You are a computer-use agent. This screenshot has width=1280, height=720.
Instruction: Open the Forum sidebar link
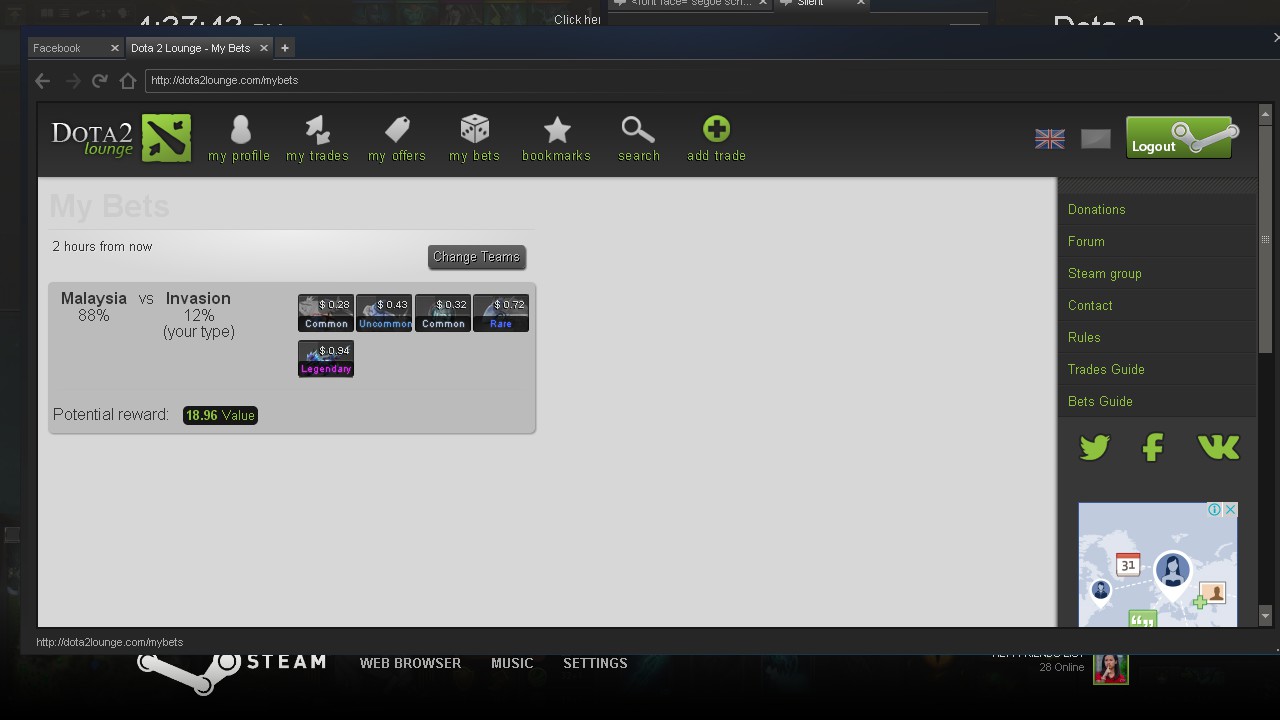[1086, 241]
